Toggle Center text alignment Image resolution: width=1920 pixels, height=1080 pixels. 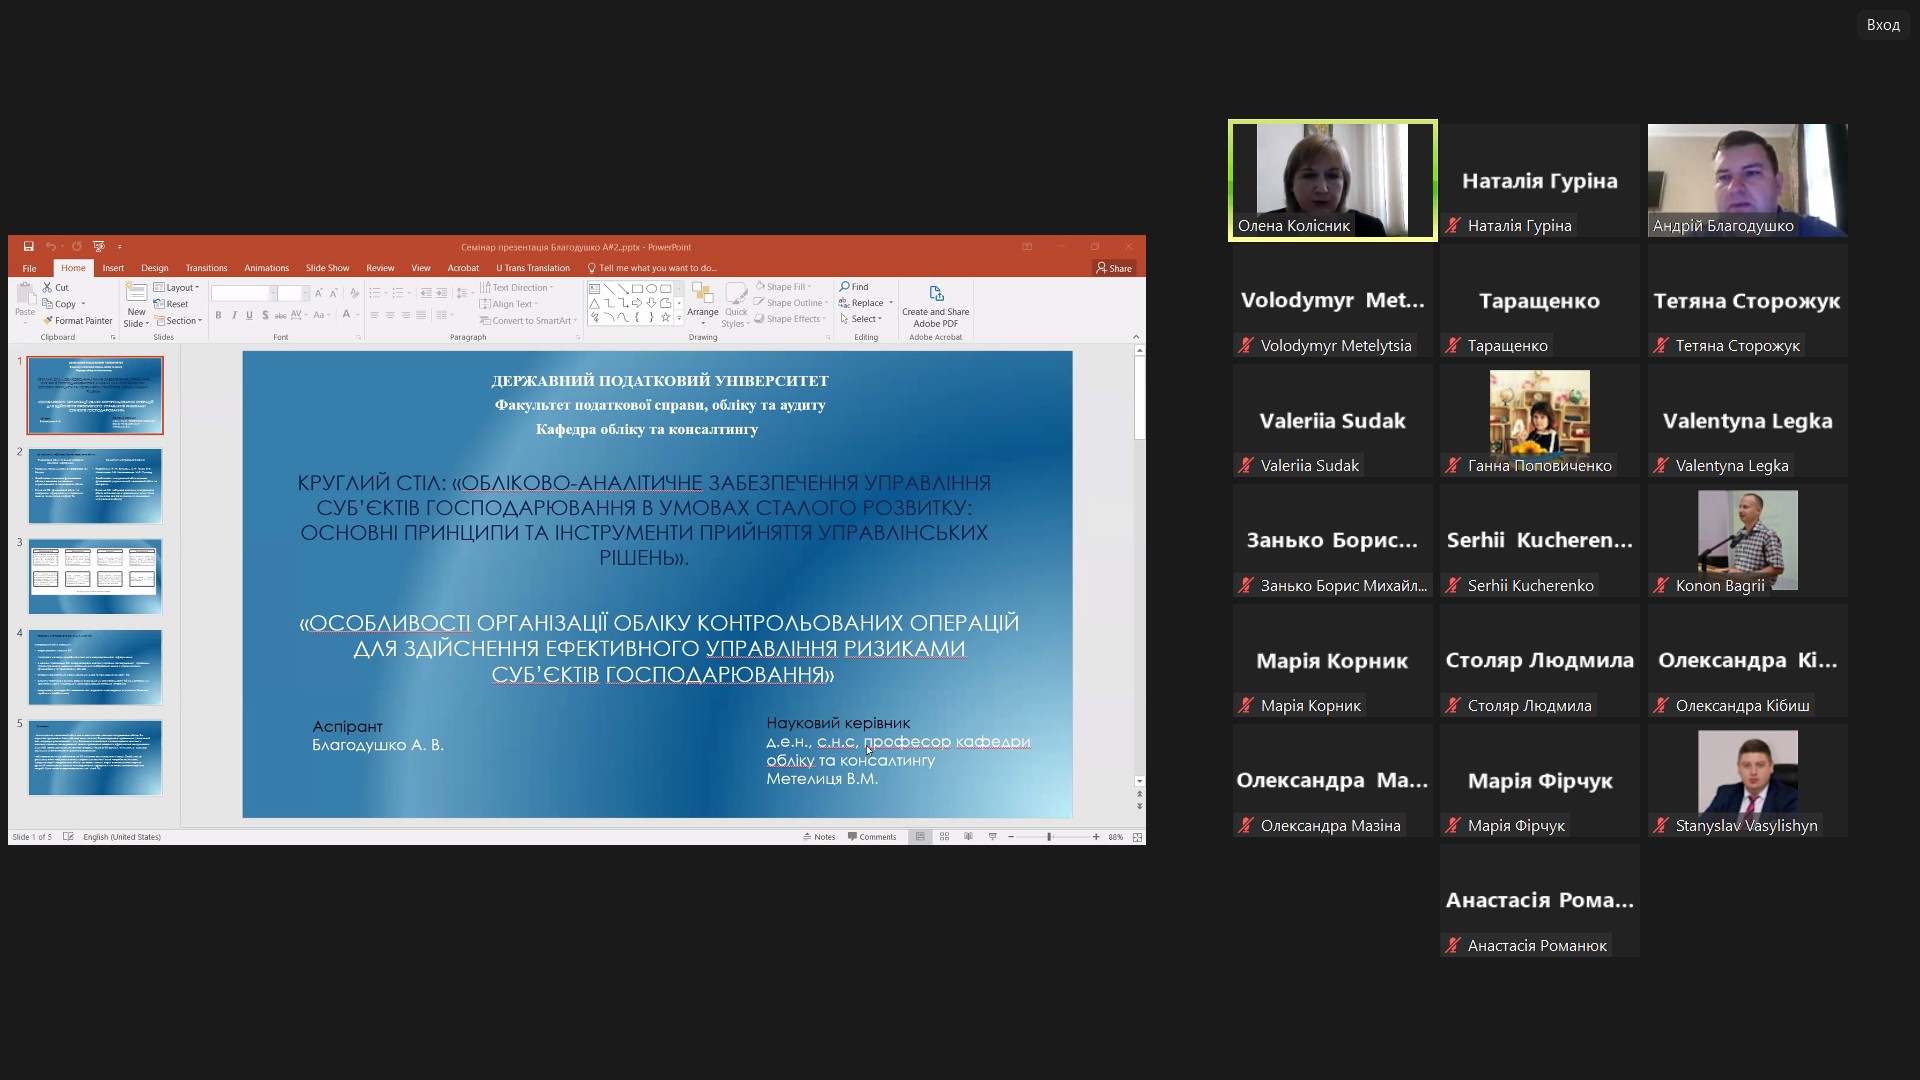[390, 315]
